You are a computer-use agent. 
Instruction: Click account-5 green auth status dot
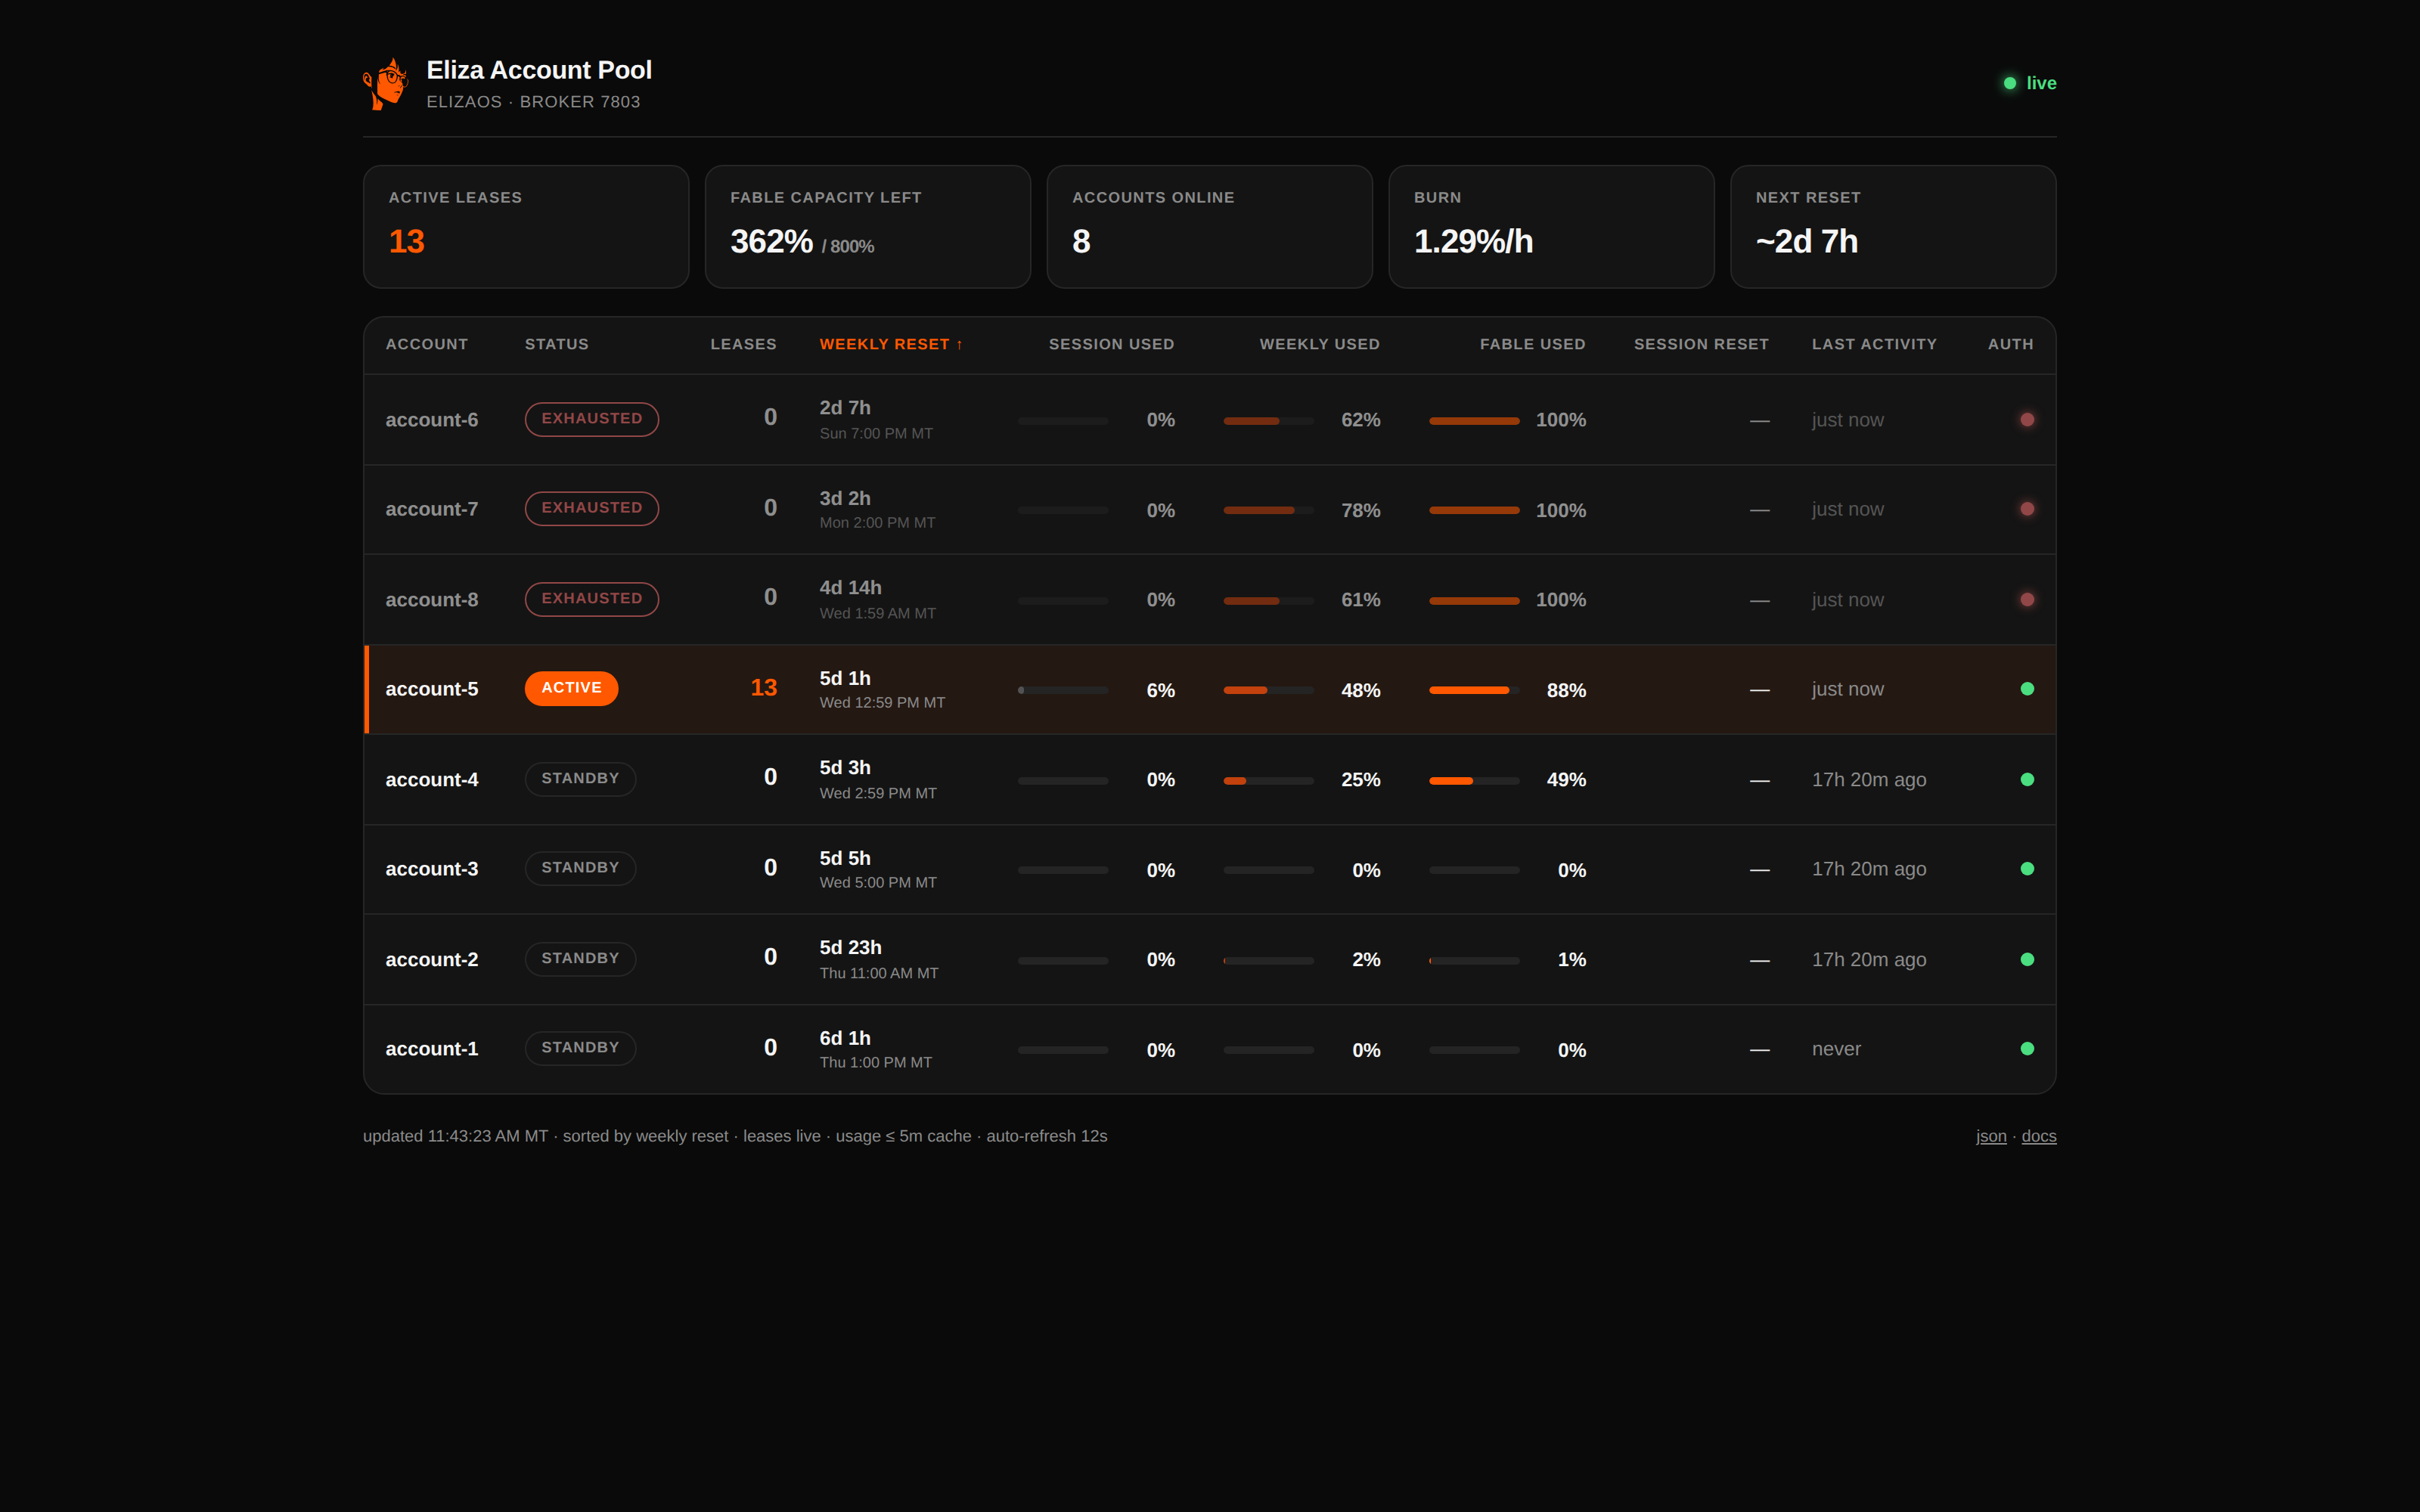[2027, 689]
